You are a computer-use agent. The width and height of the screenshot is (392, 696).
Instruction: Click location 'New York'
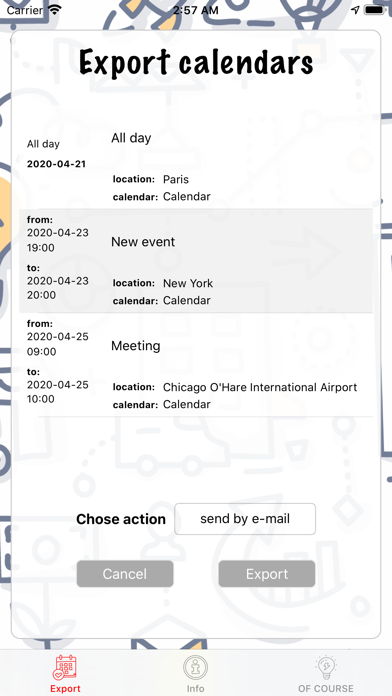click(188, 283)
